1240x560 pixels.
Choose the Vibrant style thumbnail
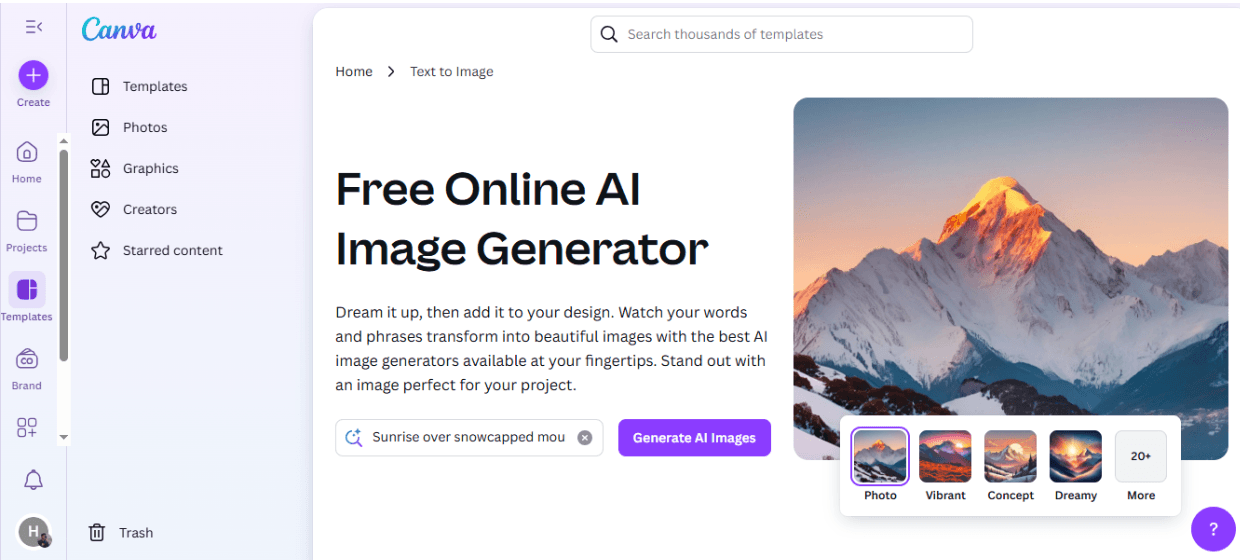(945, 457)
